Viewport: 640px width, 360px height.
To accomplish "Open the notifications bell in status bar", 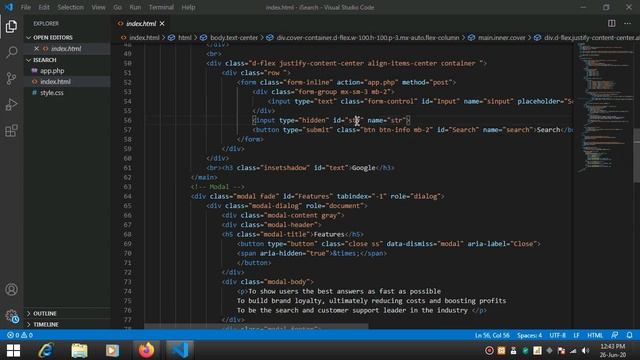I will click(629, 335).
